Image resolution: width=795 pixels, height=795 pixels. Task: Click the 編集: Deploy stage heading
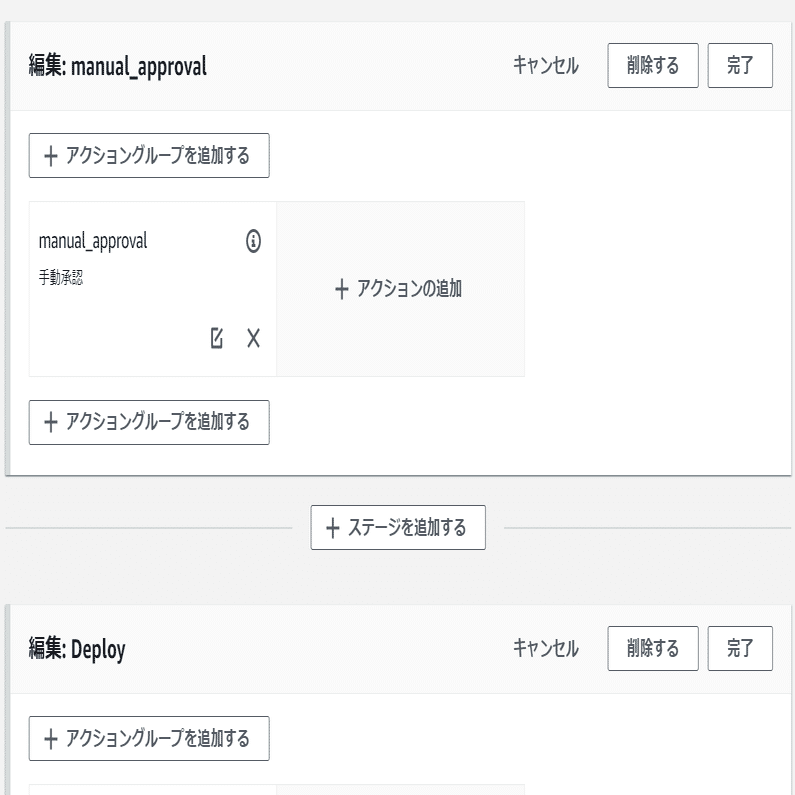point(77,649)
